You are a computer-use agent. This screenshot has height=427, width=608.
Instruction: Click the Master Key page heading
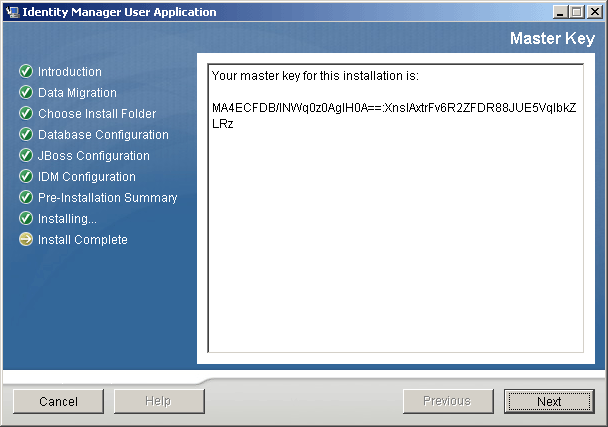pos(552,38)
